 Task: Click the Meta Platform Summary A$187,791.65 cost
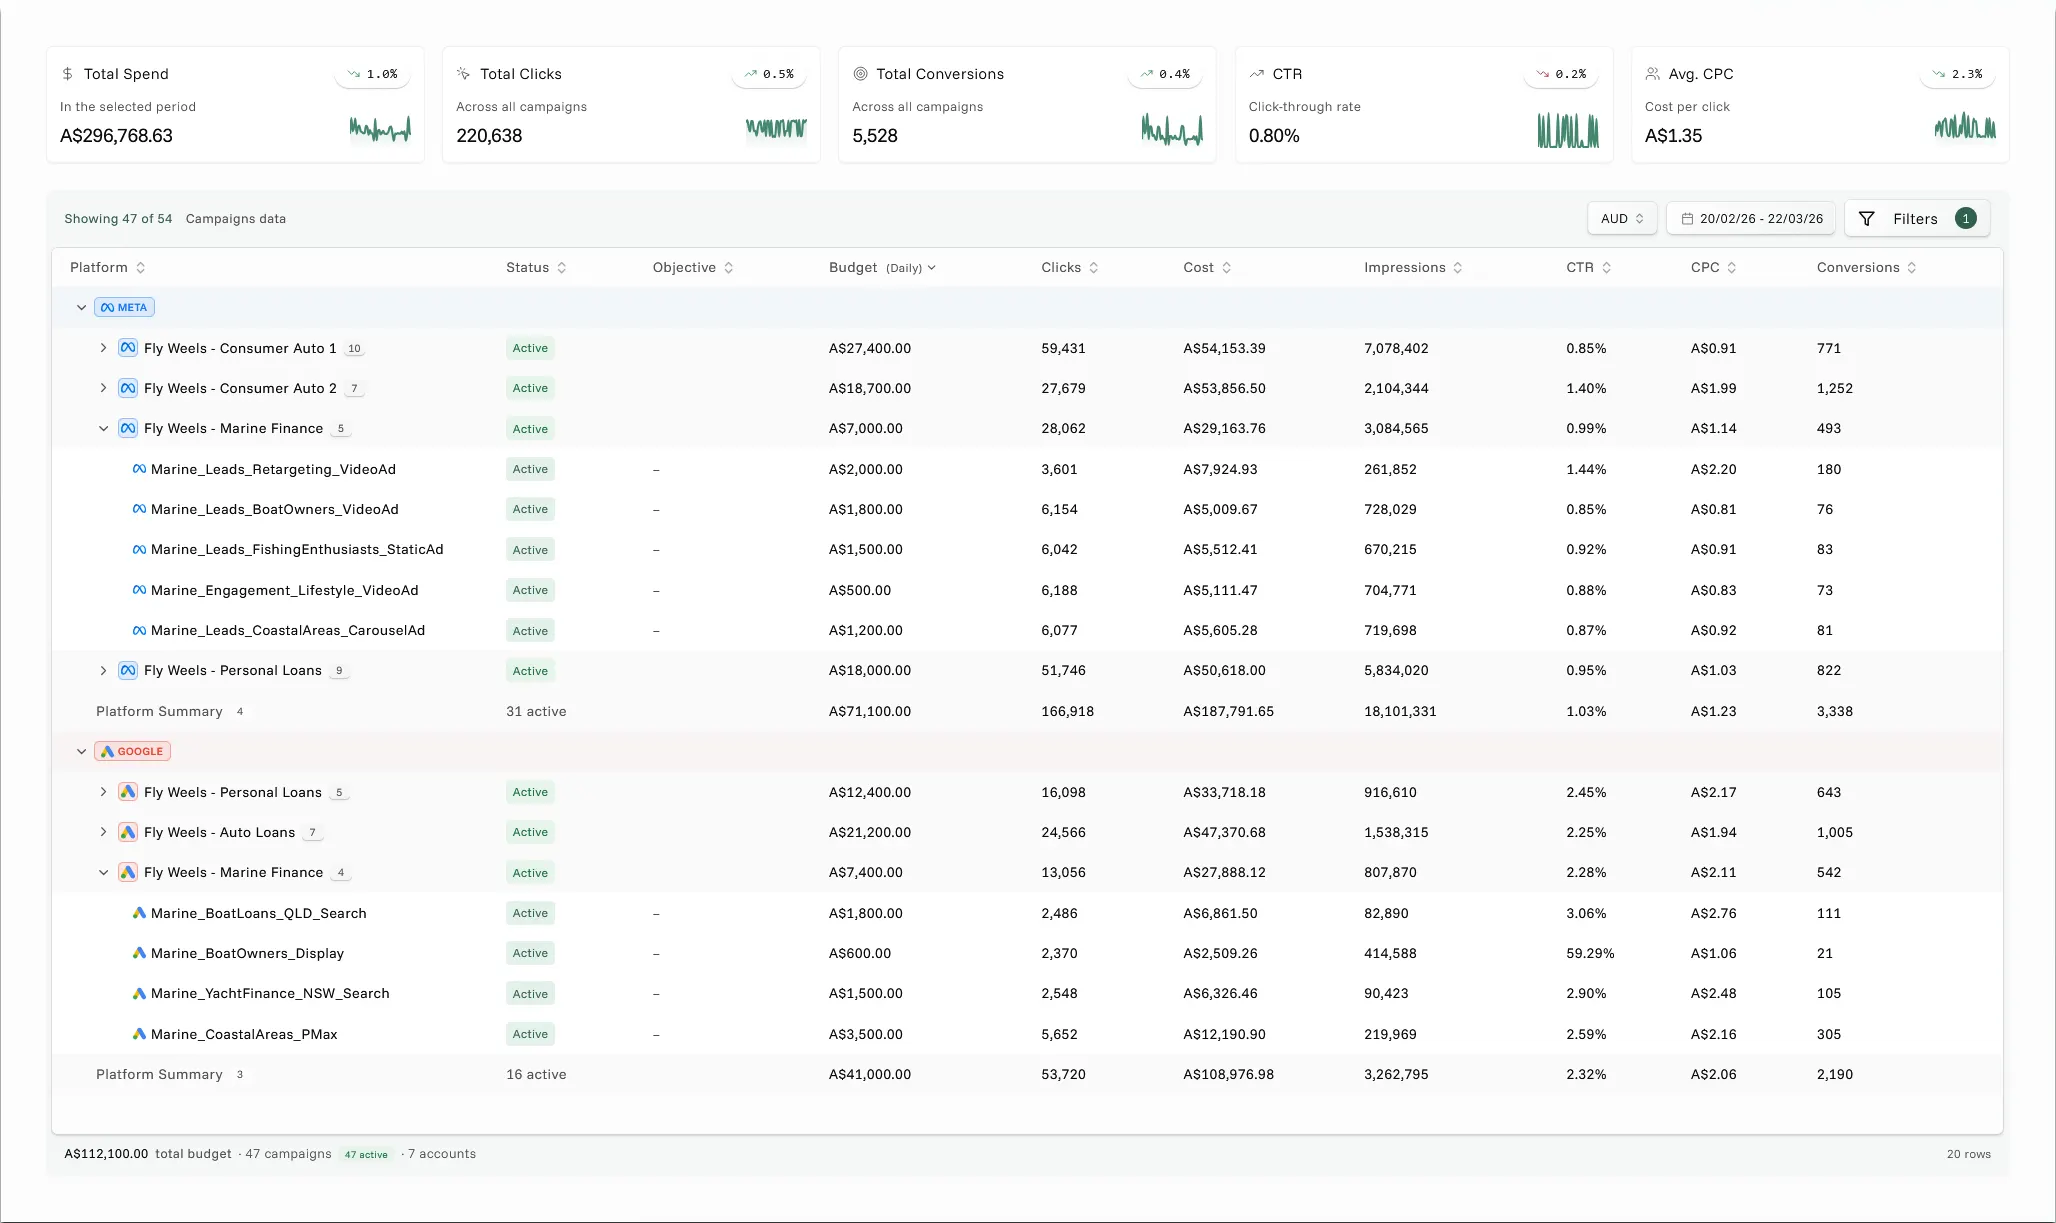tap(1228, 711)
